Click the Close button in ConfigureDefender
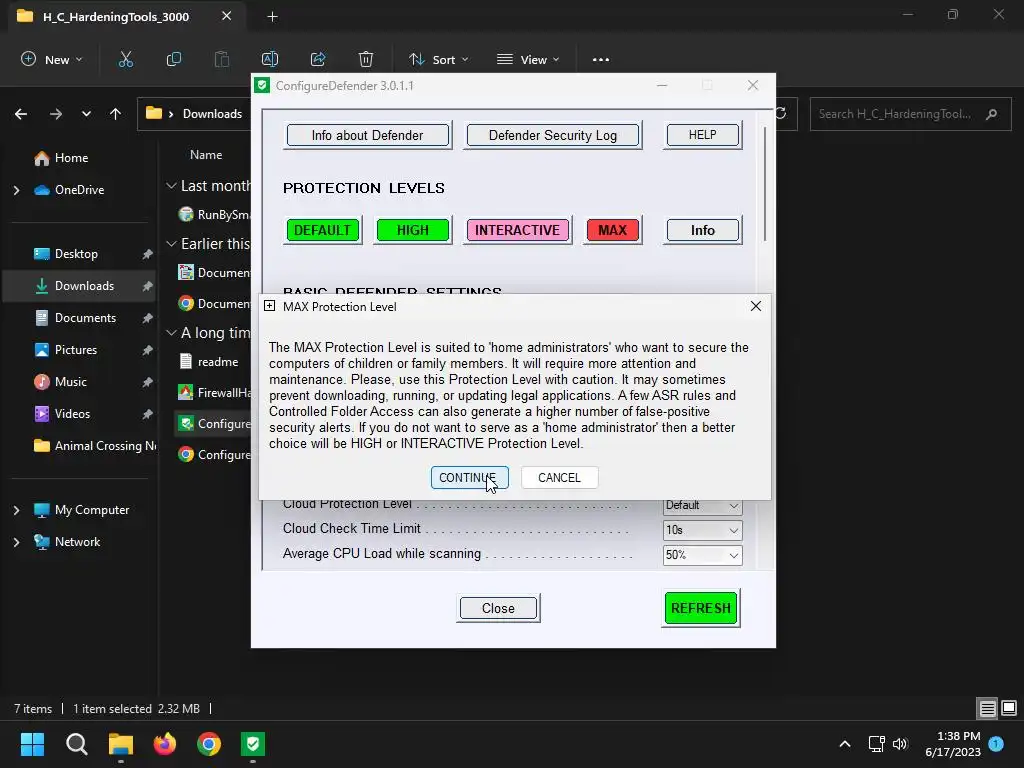The height and width of the screenshot is (768, 1024). coord(498,608)
